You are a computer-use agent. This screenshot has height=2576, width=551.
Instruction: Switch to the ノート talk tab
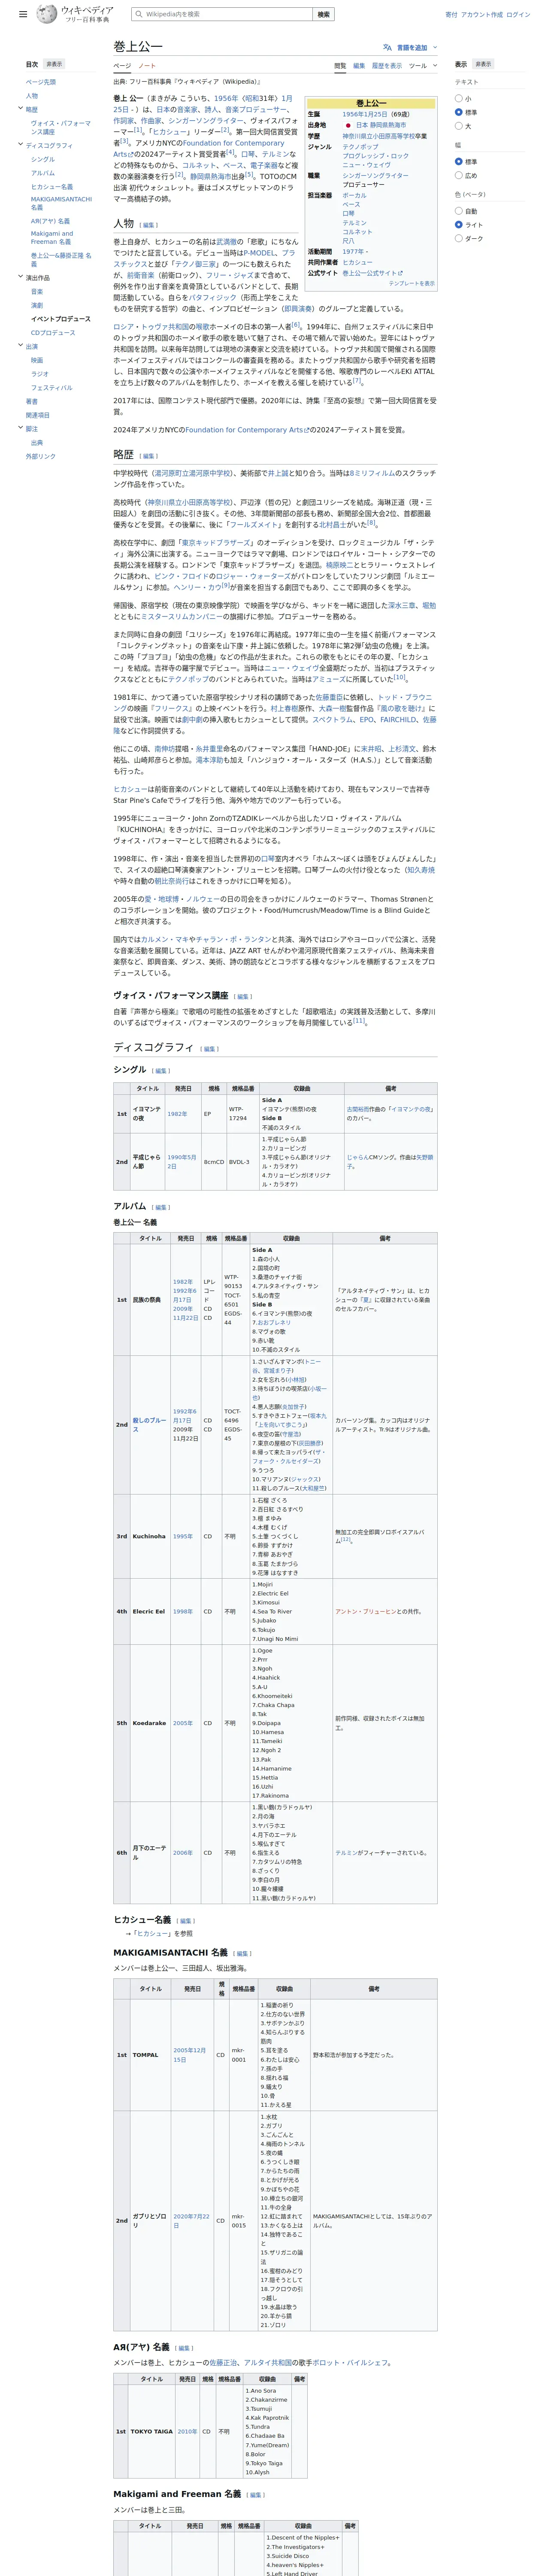pos(147,66)
